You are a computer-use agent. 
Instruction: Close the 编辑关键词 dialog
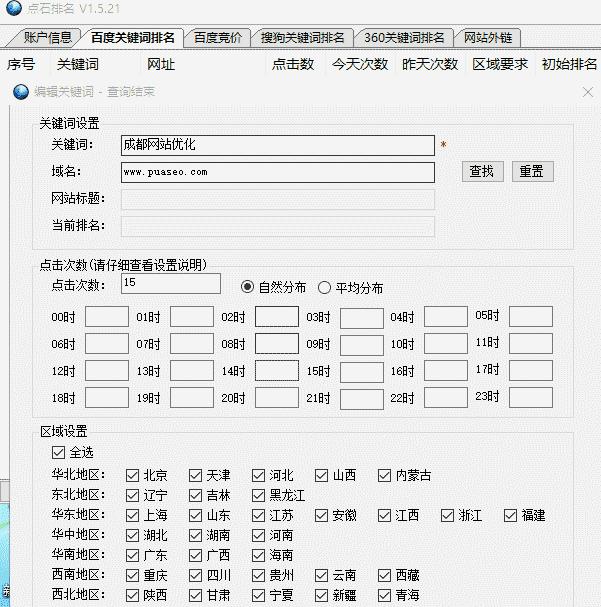point(588,92)
